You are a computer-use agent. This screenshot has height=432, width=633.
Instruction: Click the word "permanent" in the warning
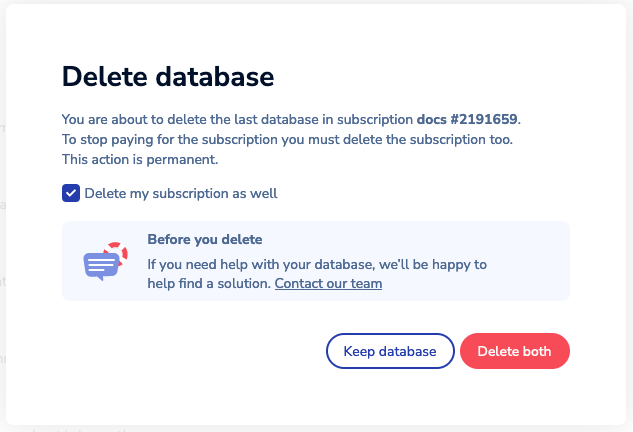pos(186,159)
